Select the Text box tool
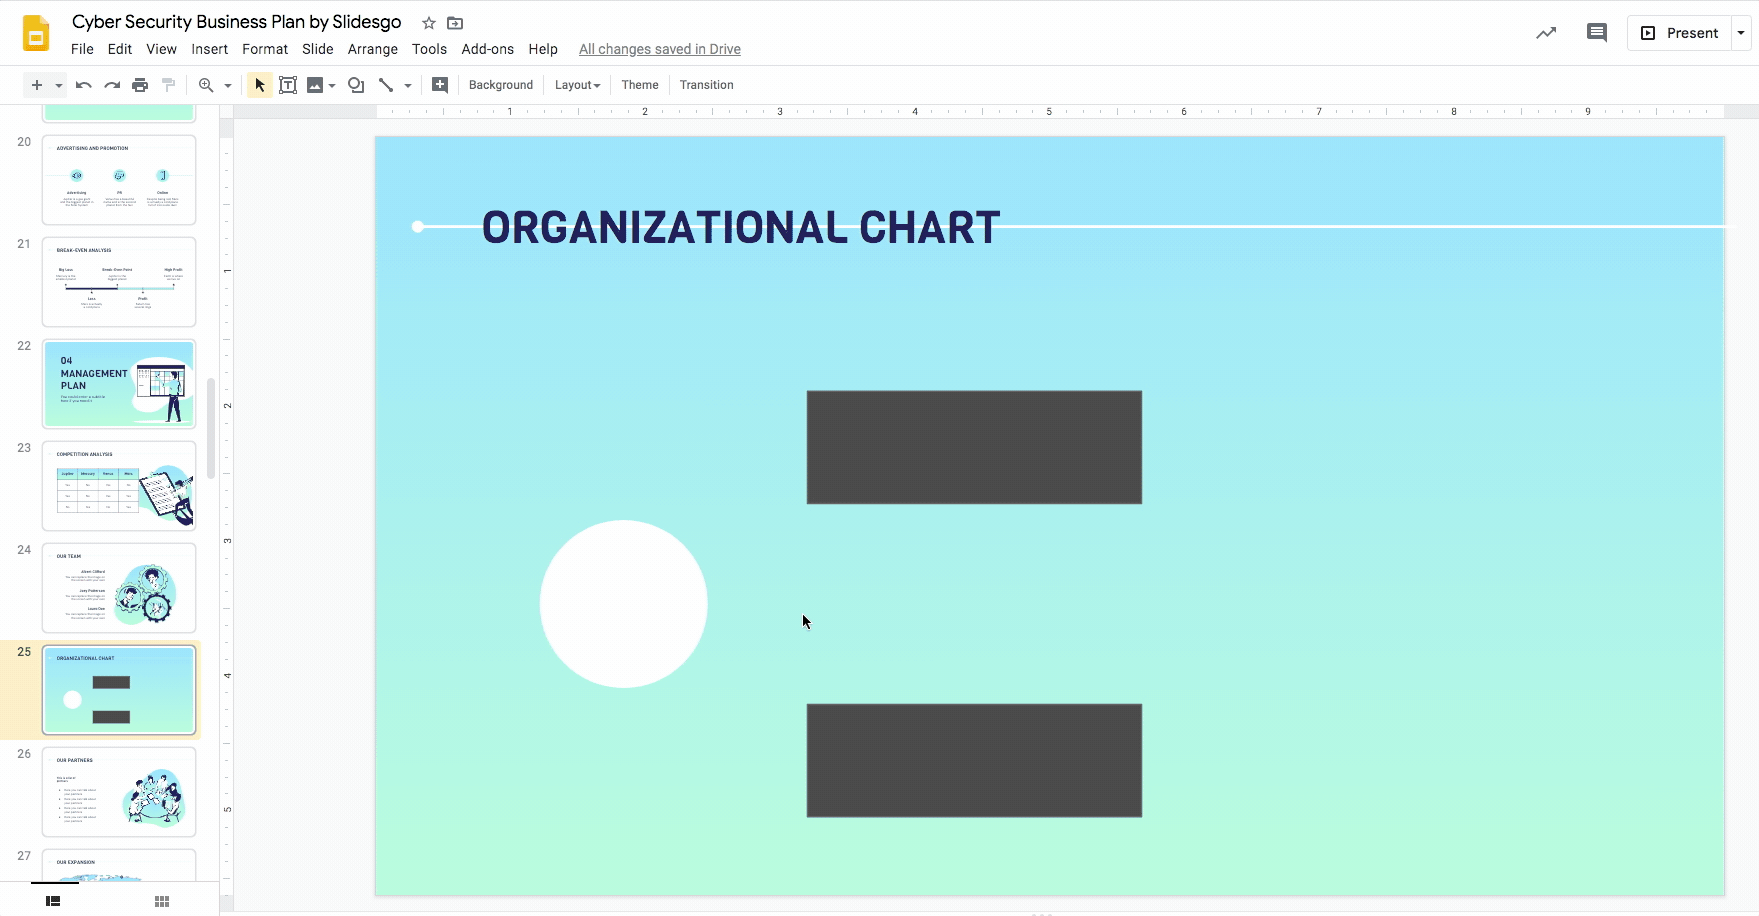Viewport: 1759px width, 916px height. [288, 85]
